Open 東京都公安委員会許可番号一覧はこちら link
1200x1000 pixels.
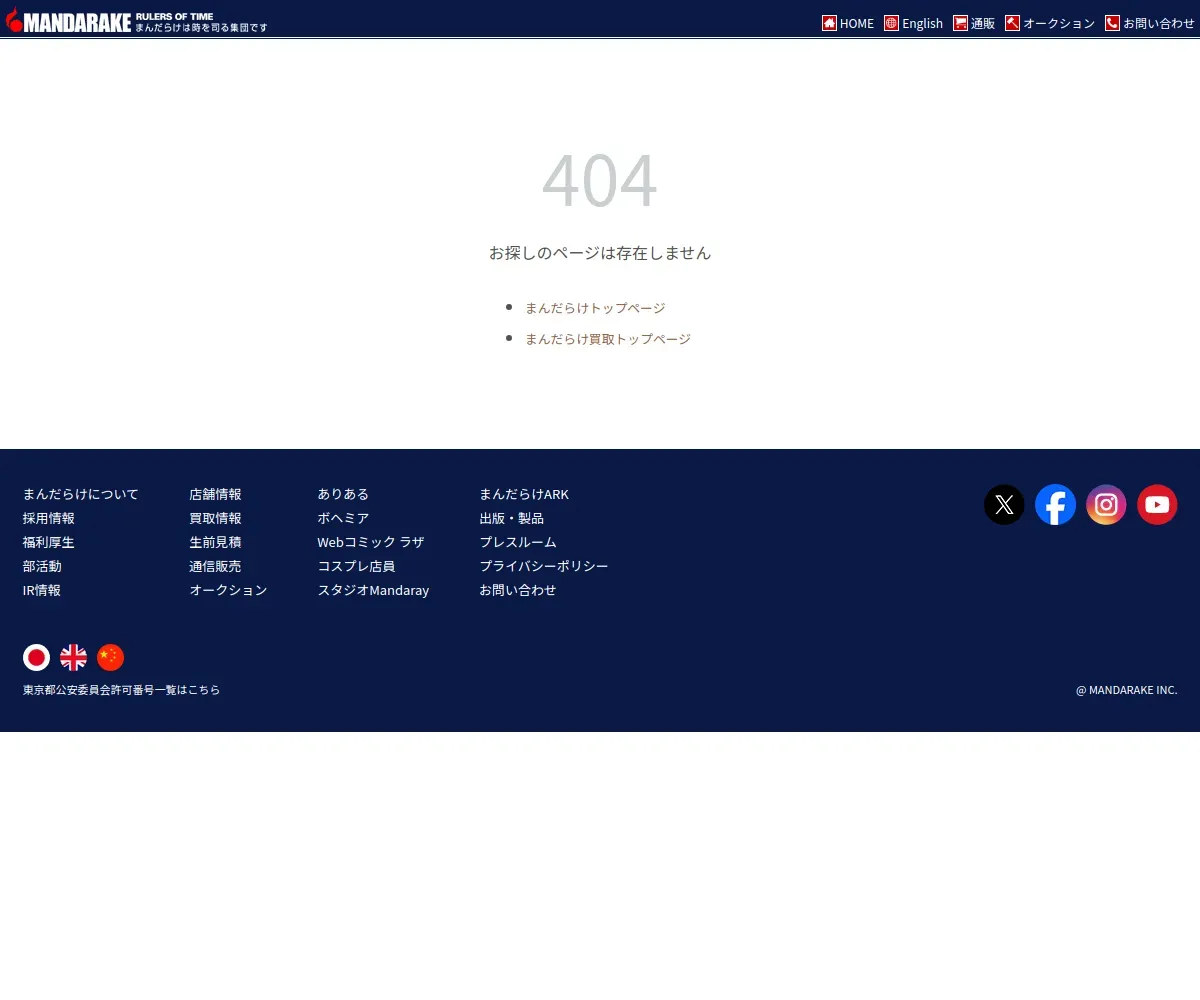(121, 690)
